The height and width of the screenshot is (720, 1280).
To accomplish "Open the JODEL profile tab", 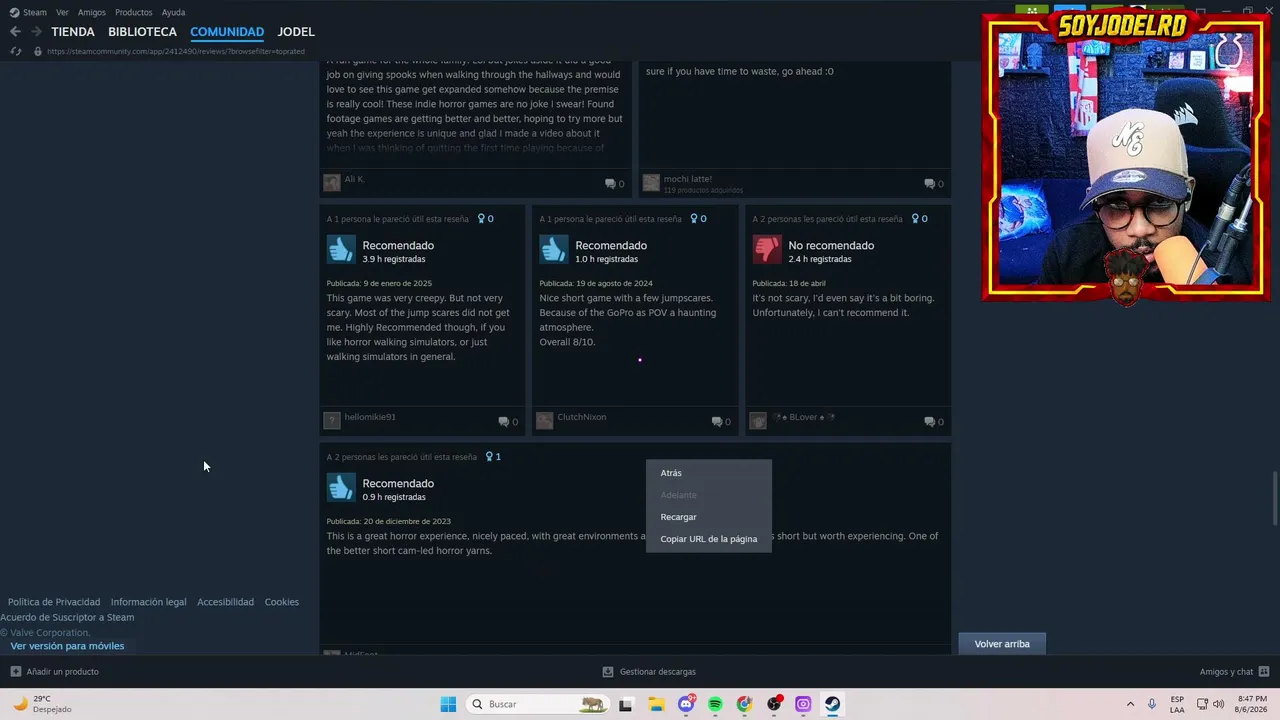I will click(x=296, y=32).
